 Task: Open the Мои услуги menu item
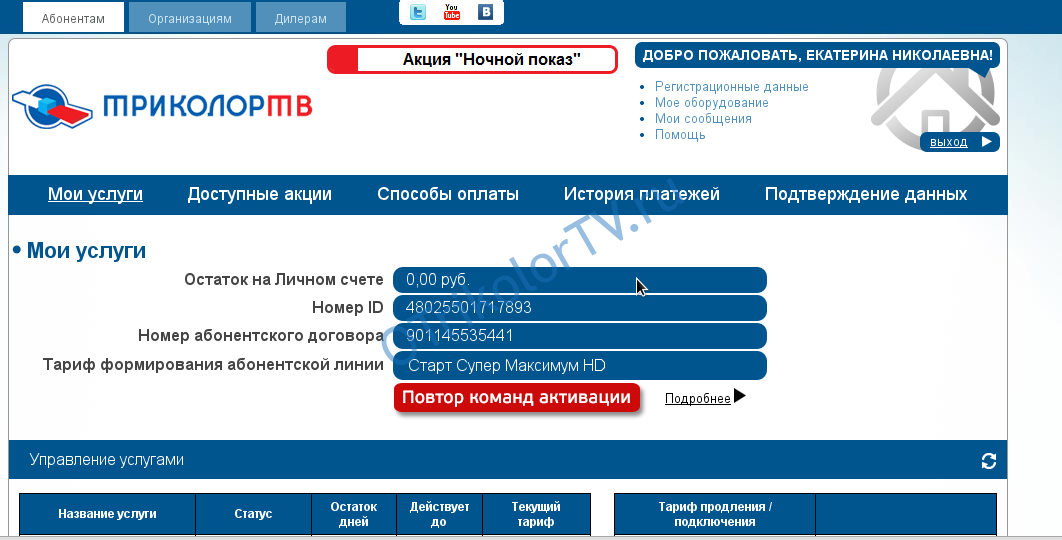pos(95,194)
